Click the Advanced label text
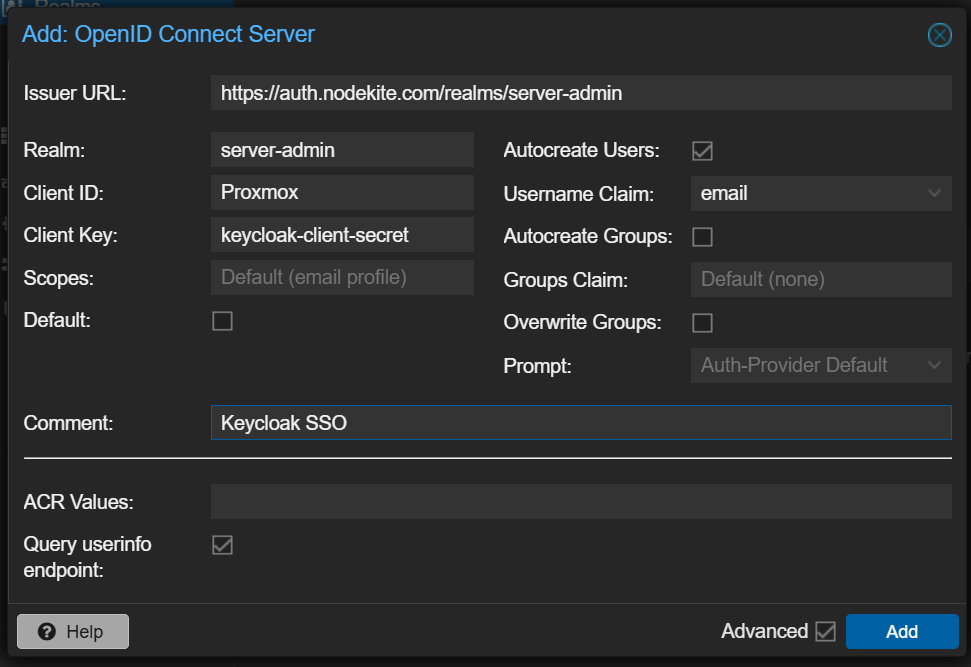The height and width of the screenshot is (667, 971). click(765, 631)
